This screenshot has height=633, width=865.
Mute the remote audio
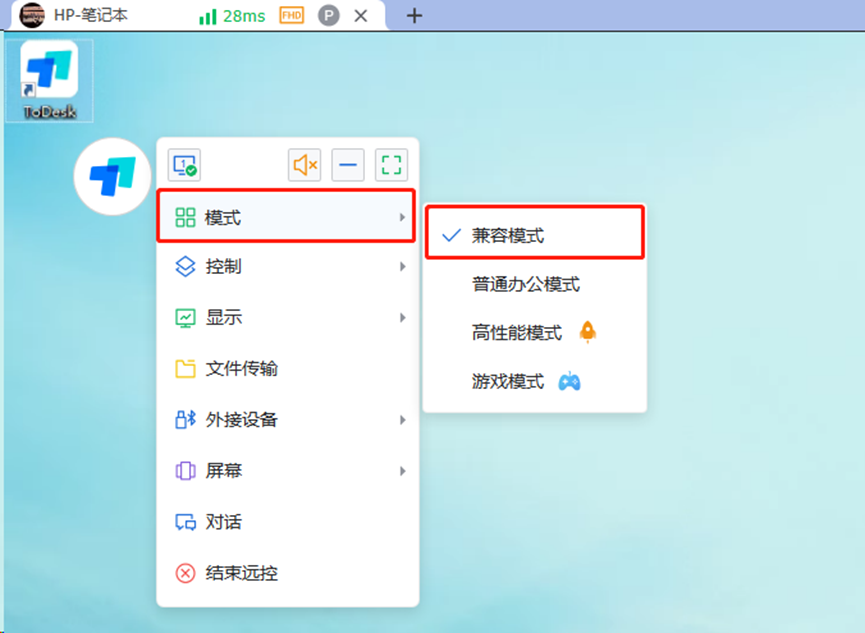(304, 165)
